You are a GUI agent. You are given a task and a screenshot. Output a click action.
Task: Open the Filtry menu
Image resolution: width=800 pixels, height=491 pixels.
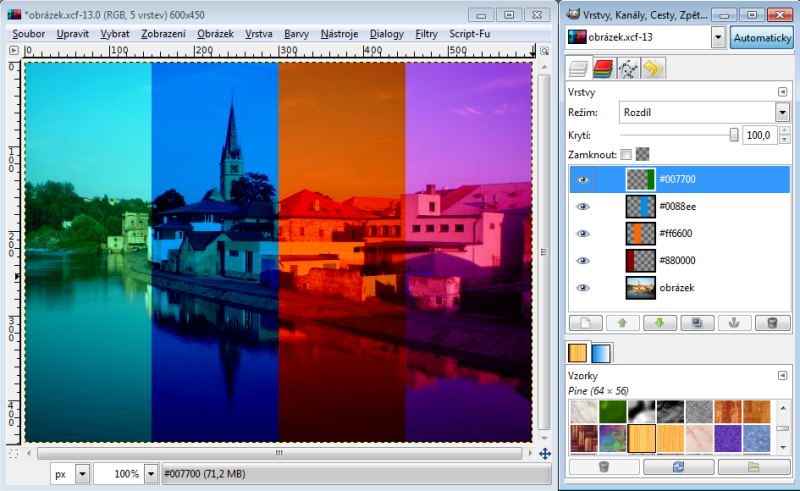pyautogui.click(x=425, y=34)
